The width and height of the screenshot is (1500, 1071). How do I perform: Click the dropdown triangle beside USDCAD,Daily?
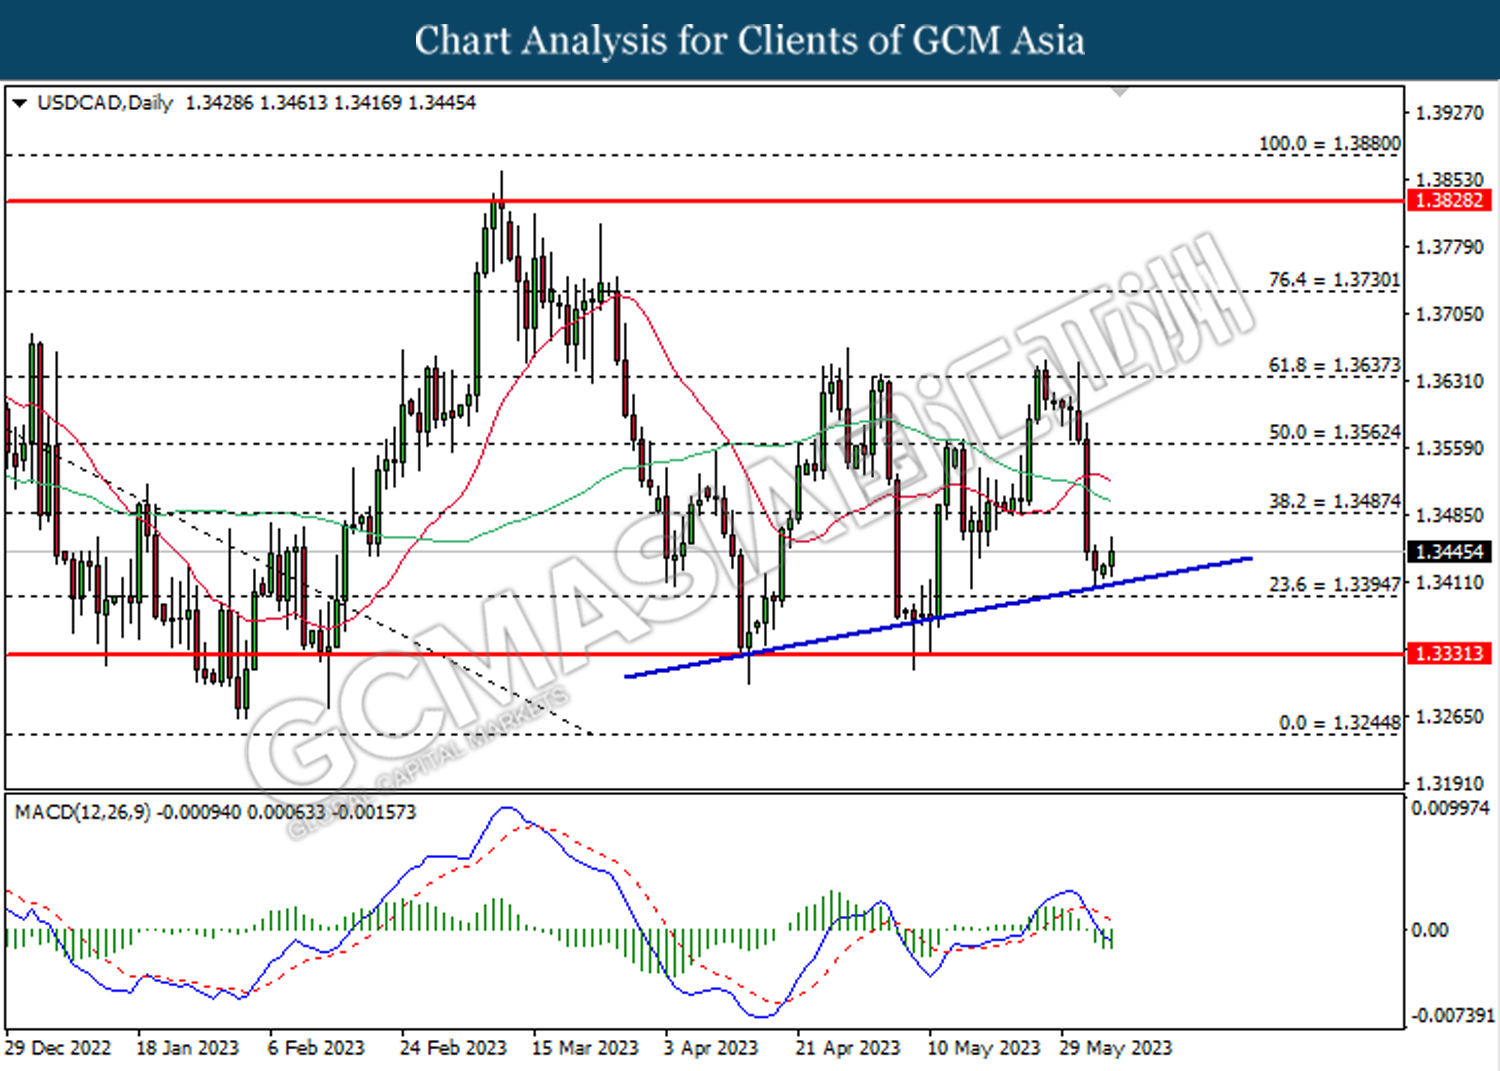[x=19, y=103]
